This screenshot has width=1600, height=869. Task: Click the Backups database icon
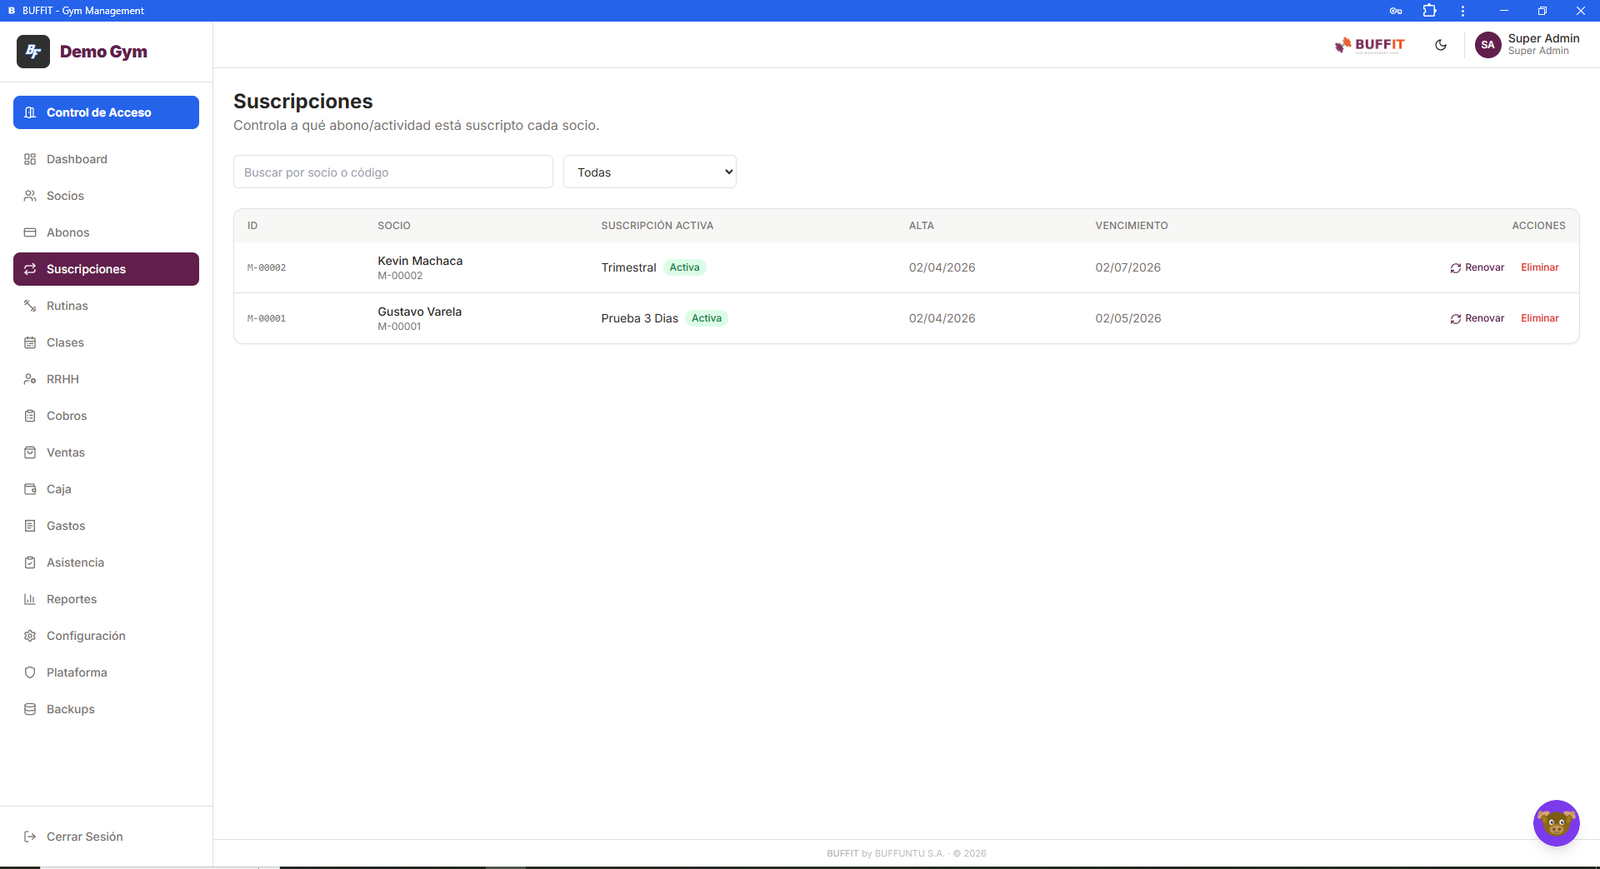(x=30, y=709)
